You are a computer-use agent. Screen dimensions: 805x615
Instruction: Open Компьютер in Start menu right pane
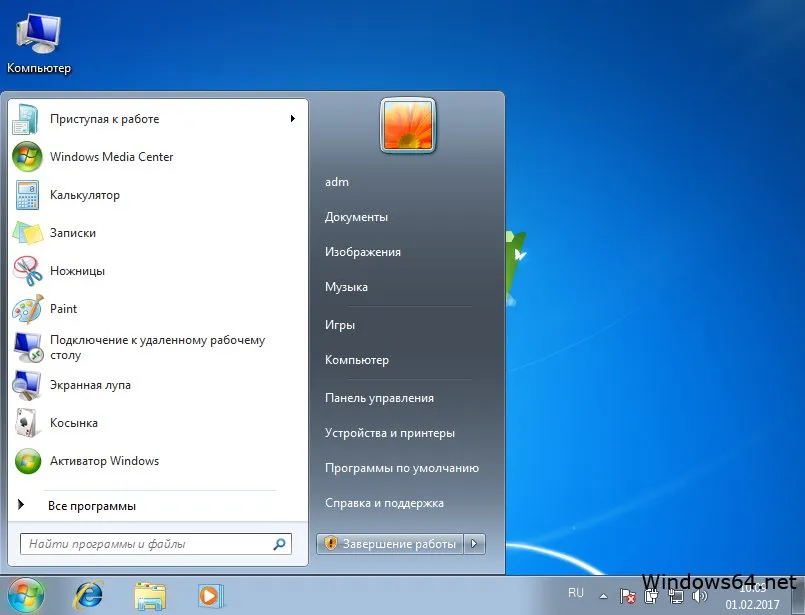[357, 360]
